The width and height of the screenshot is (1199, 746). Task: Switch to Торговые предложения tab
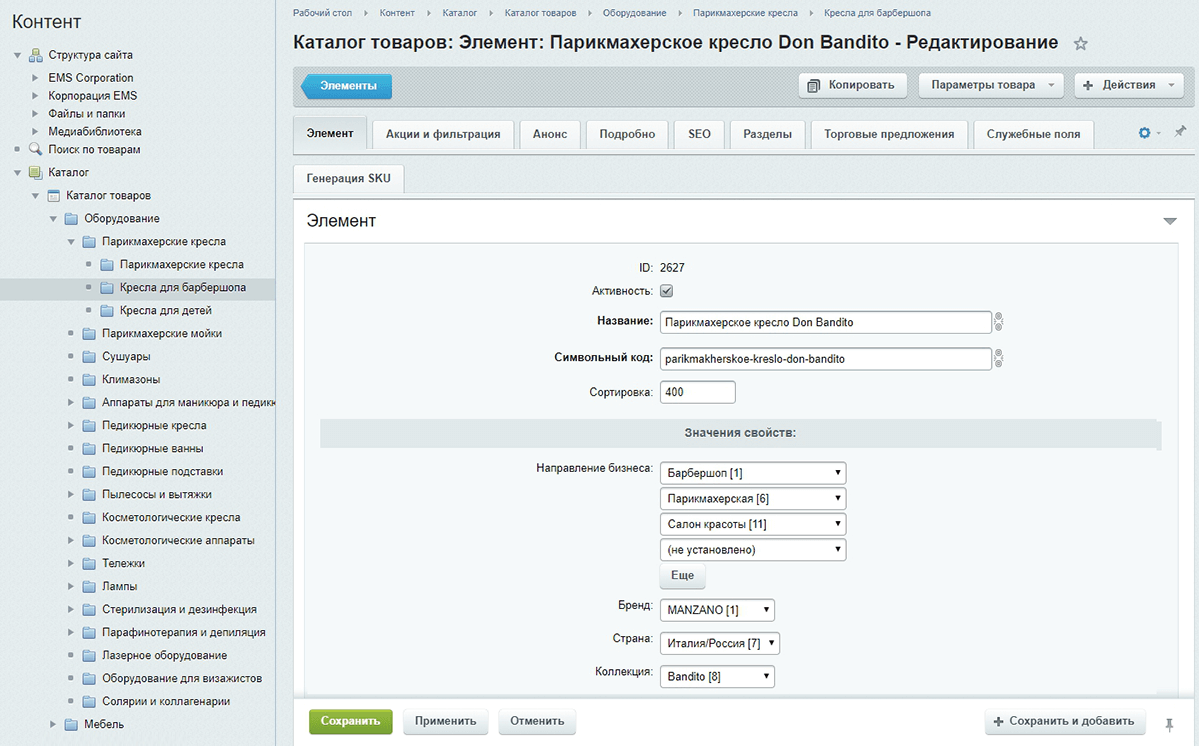click(889, 134)
